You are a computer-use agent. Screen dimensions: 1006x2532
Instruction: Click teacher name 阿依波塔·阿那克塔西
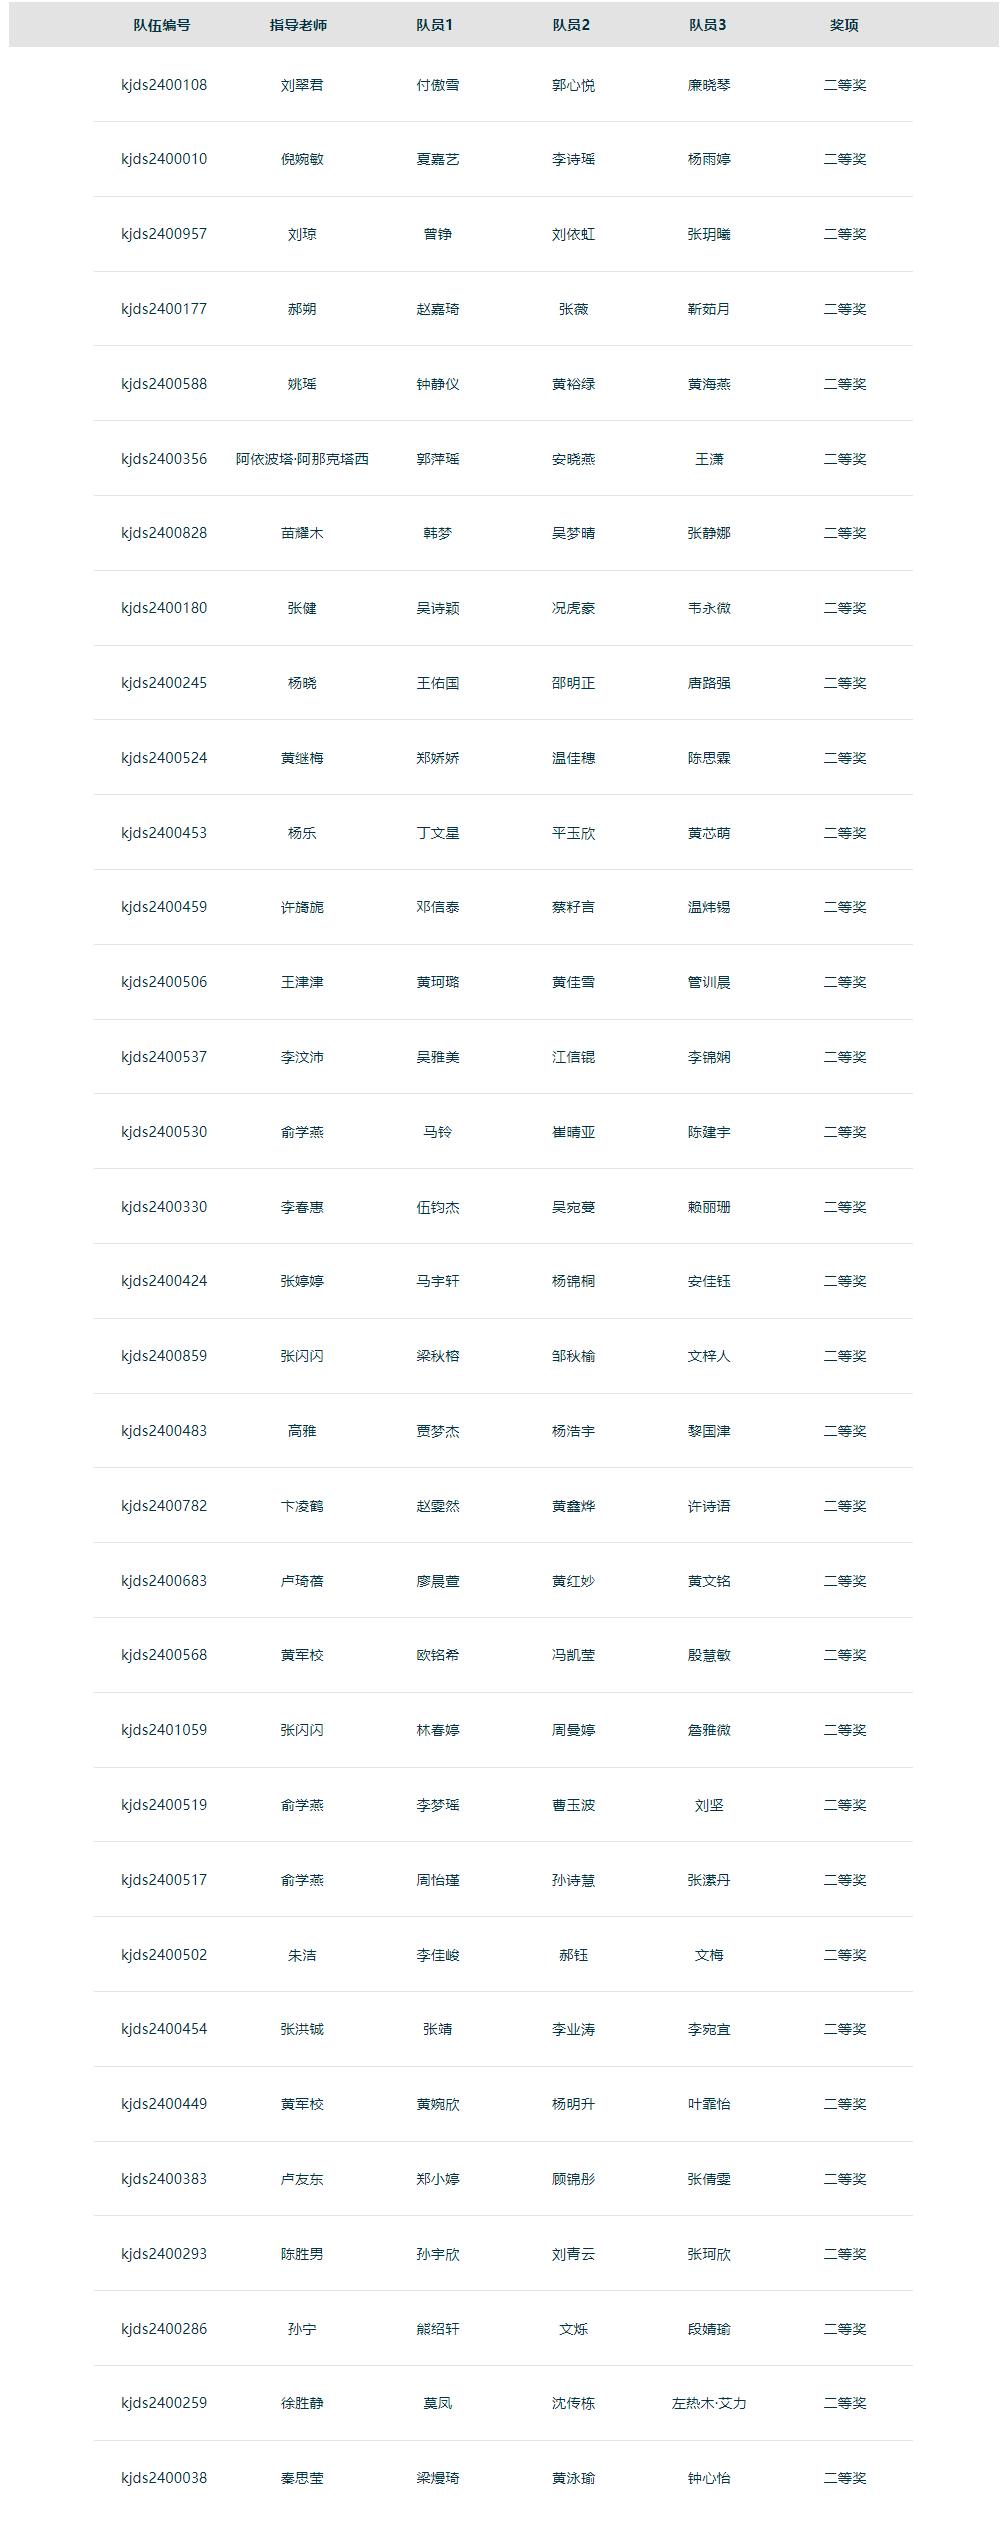tap(302, 459)
